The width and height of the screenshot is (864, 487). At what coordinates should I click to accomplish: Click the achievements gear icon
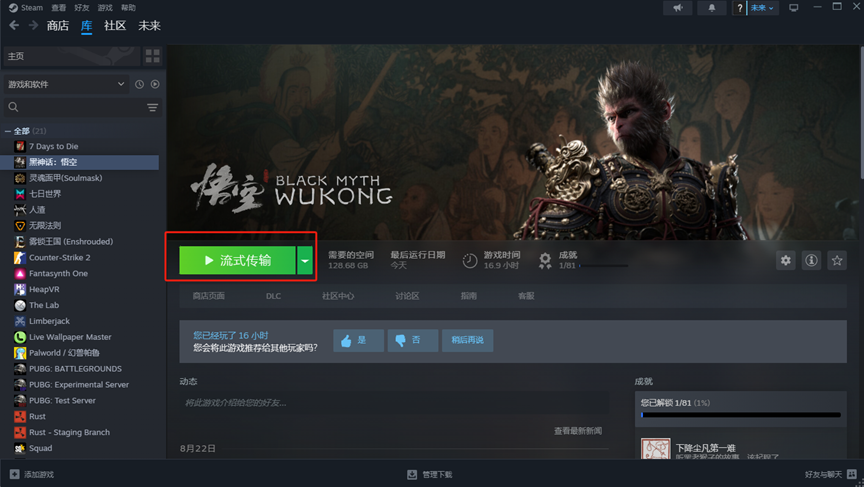click(545, 261)
